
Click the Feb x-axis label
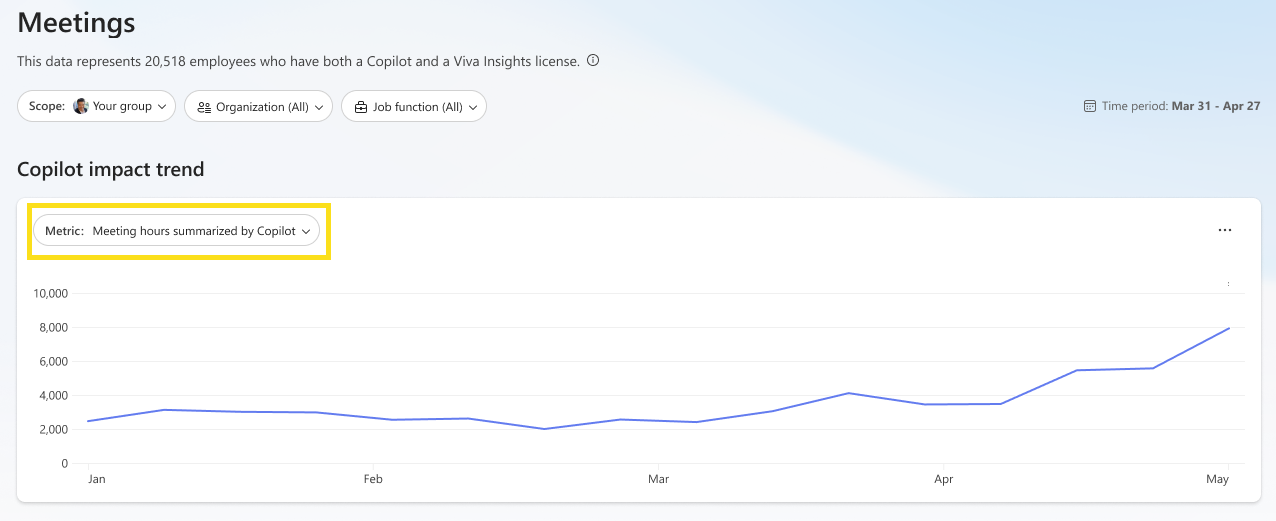click(373, 480)
